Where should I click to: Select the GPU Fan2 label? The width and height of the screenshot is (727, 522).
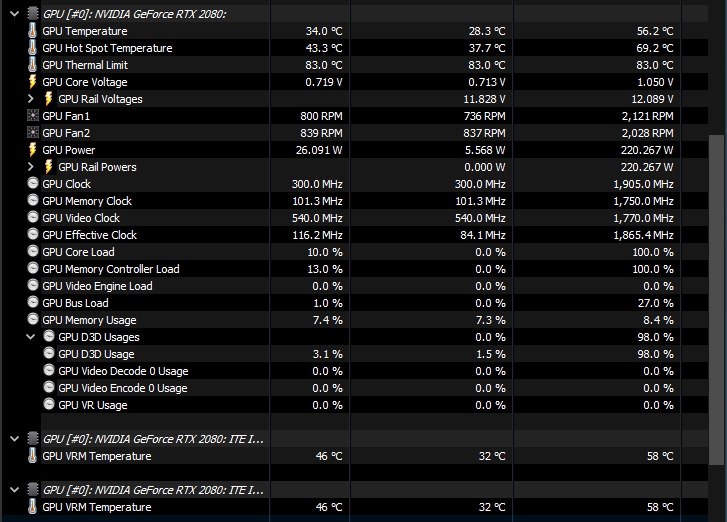tap(66, 133)
